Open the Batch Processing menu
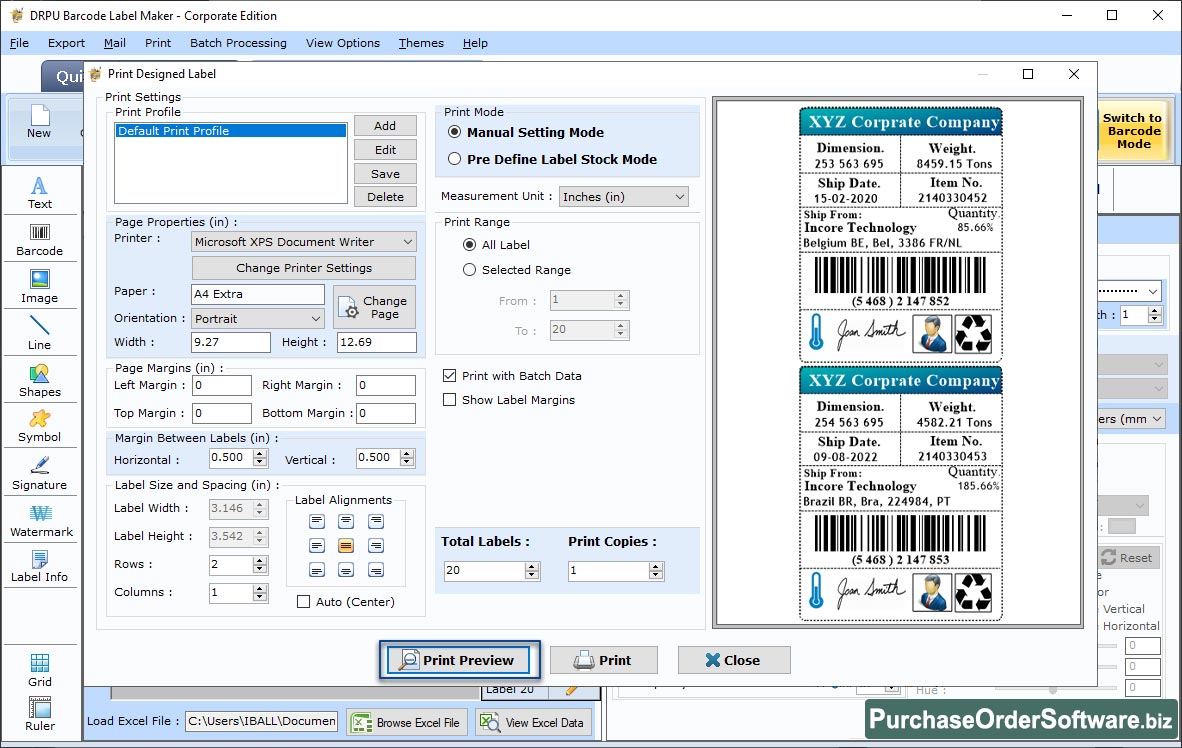 [238, 43]
